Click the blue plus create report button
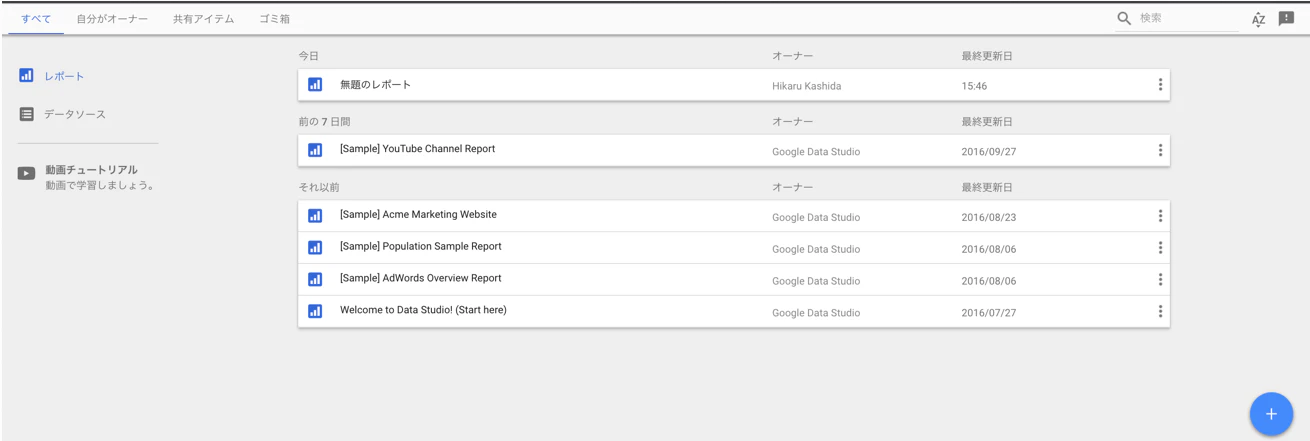Viewport: 1310px width, 441px height. pyautogui.click(x=1271, y=413)
